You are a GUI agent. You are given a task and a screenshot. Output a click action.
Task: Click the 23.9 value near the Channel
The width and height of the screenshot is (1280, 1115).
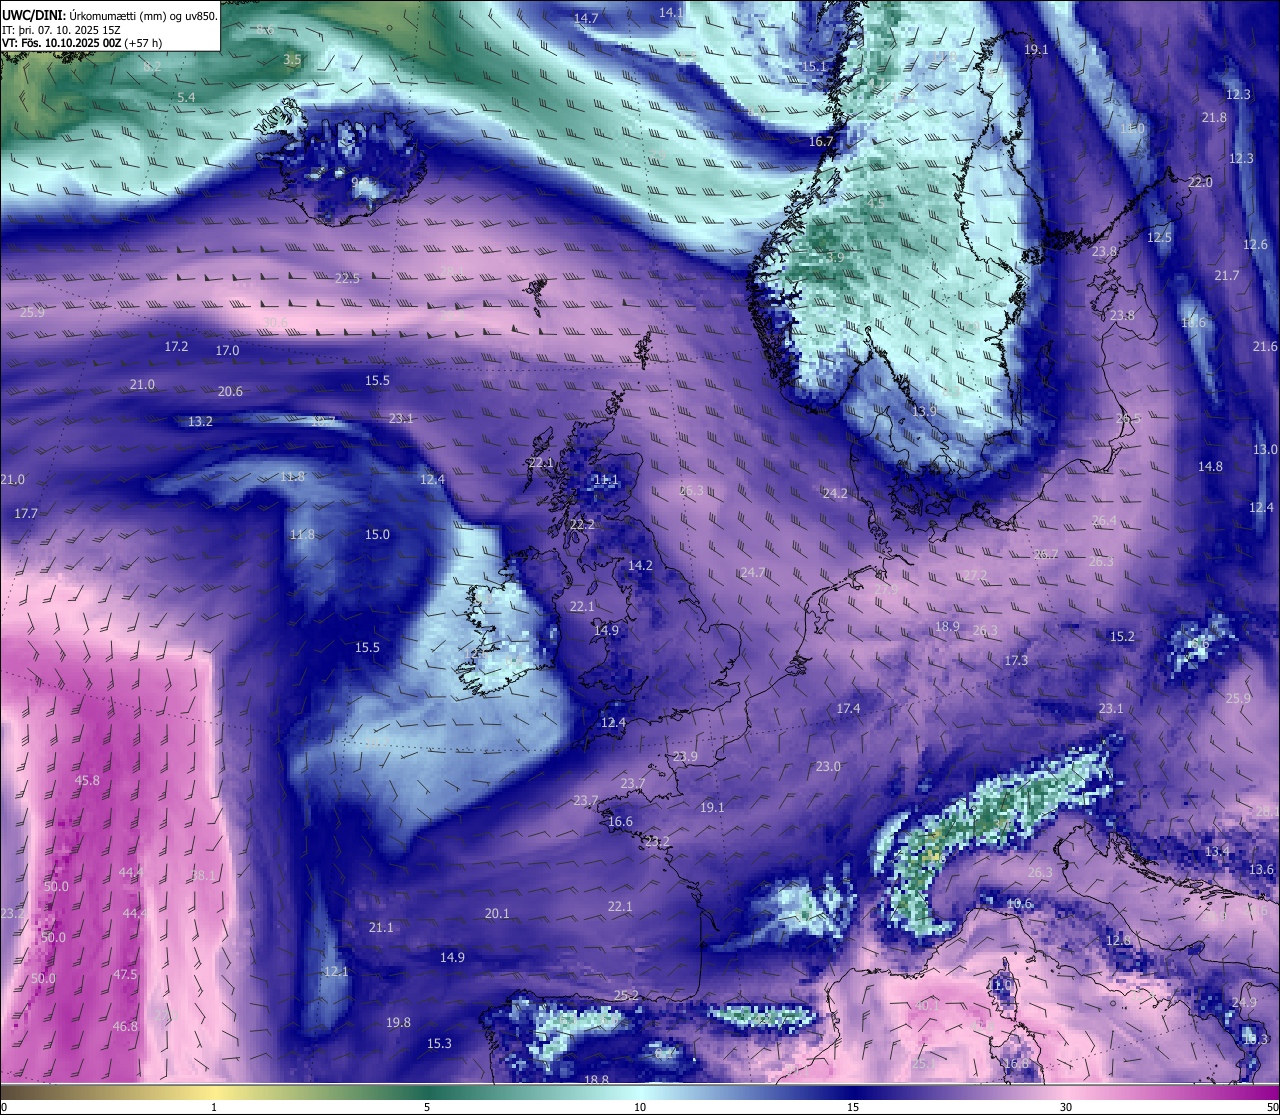(685, 756)
